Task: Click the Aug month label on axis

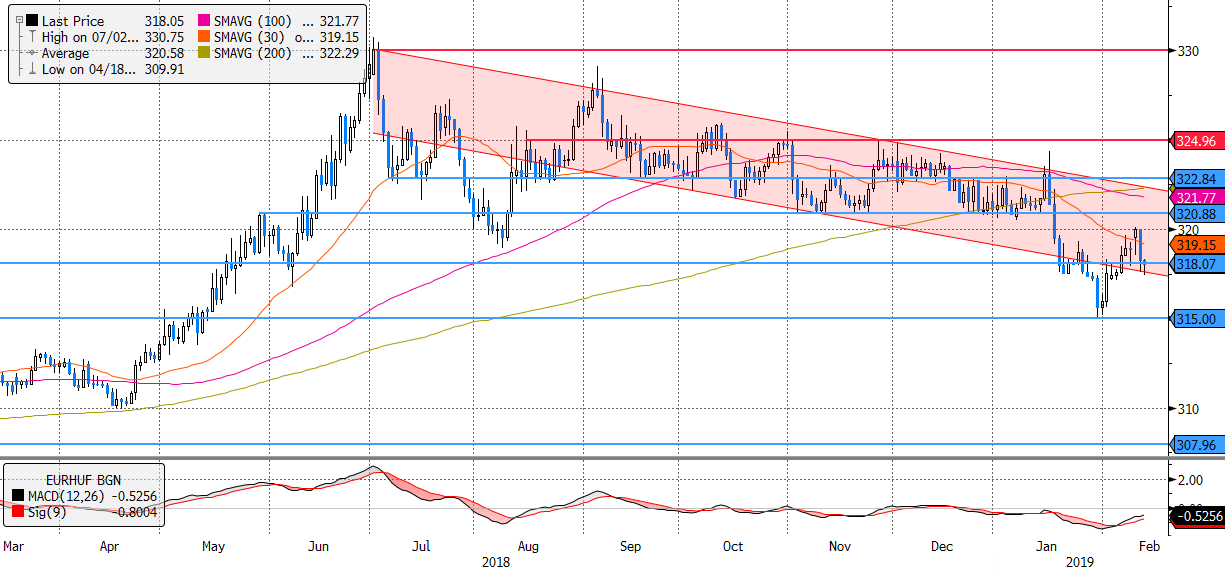Action: 529,547
